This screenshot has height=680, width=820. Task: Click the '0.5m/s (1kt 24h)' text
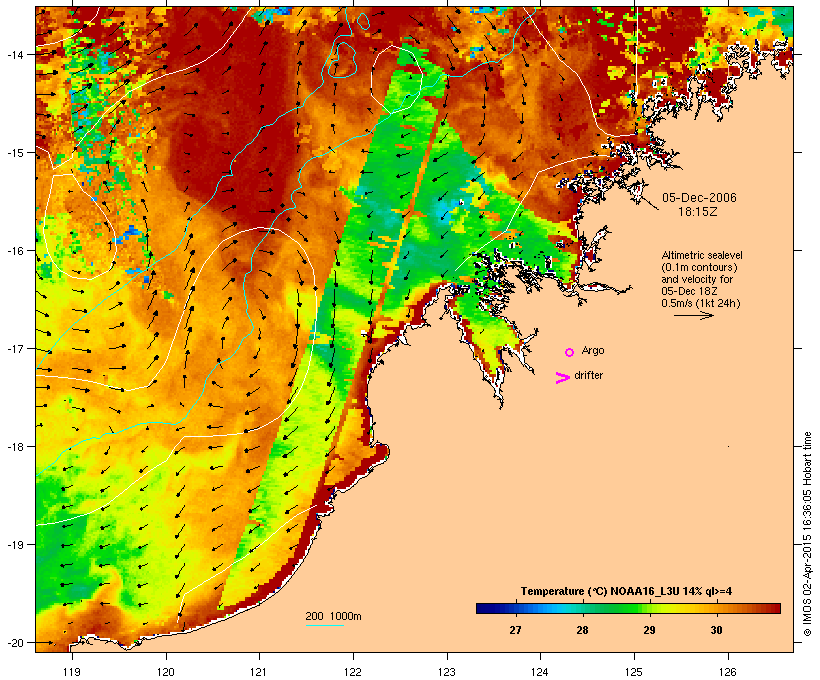click(701, 303)
